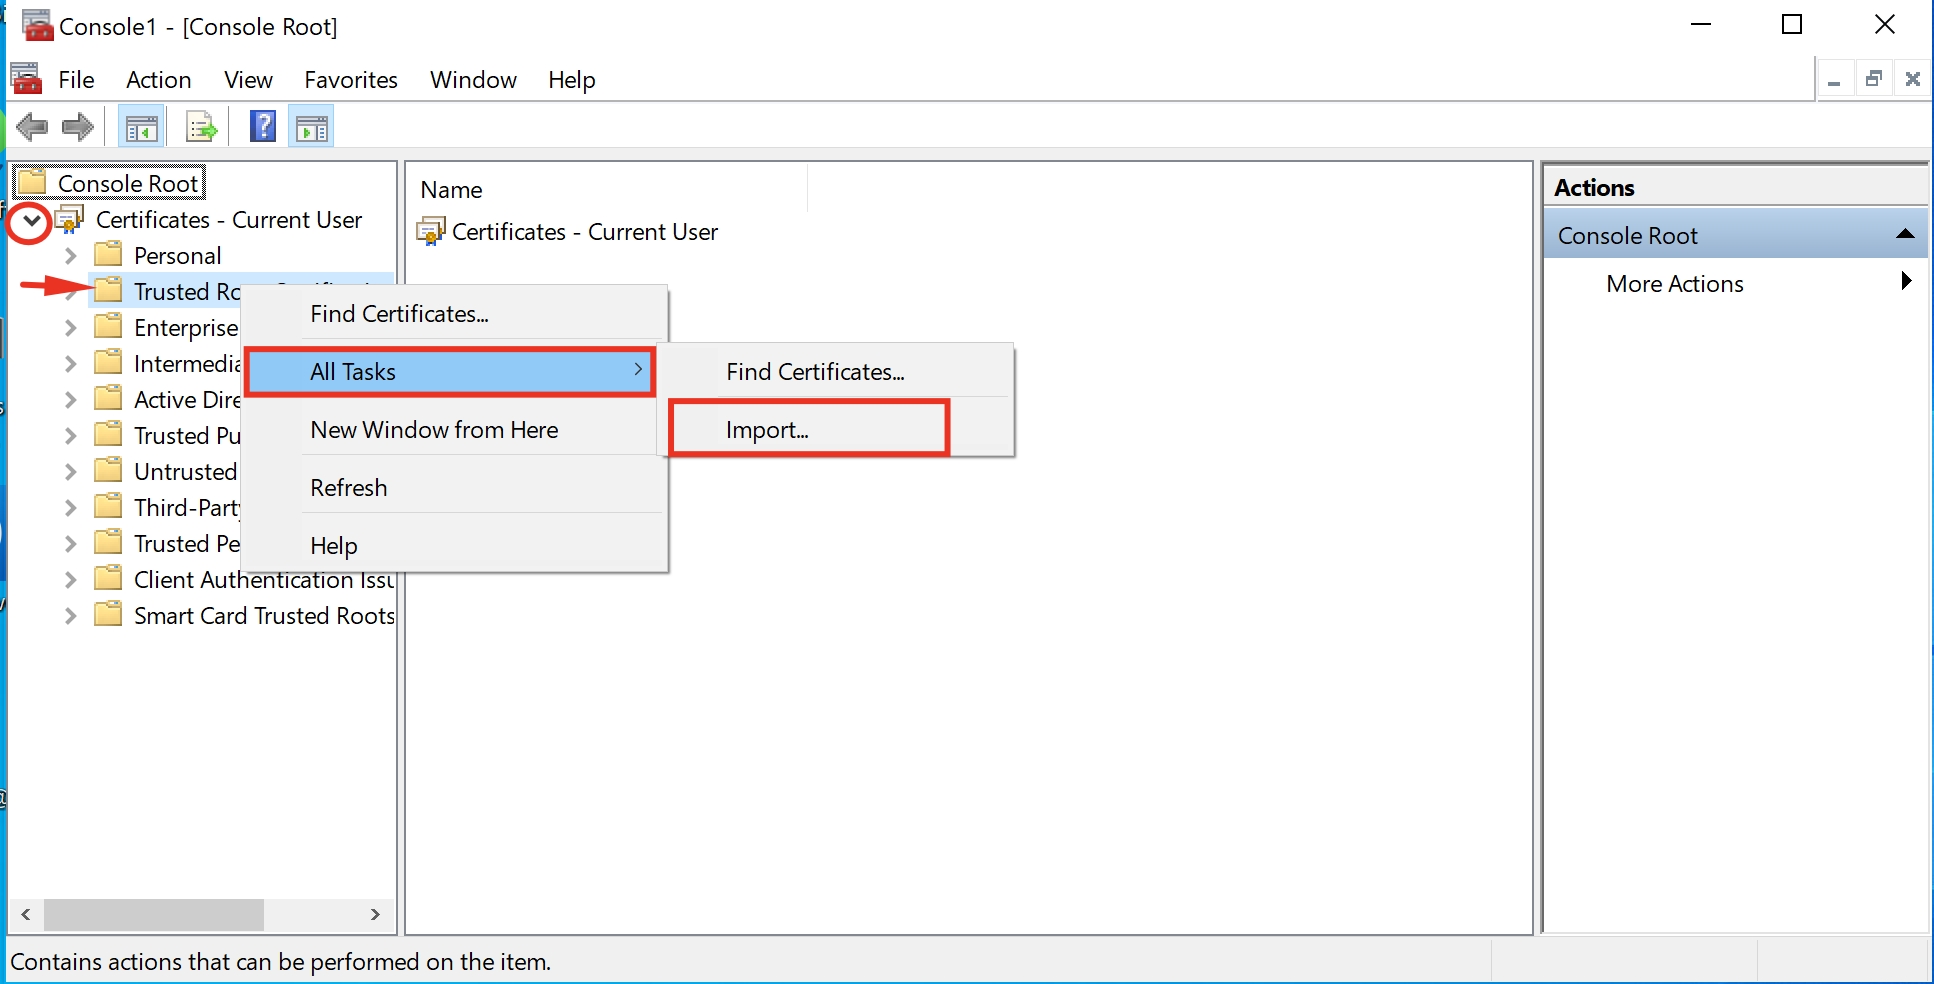The width and height of the screenshot is (1934, 984).
Task: Click the Untrusted folder icon
Action: coord(108,470)
